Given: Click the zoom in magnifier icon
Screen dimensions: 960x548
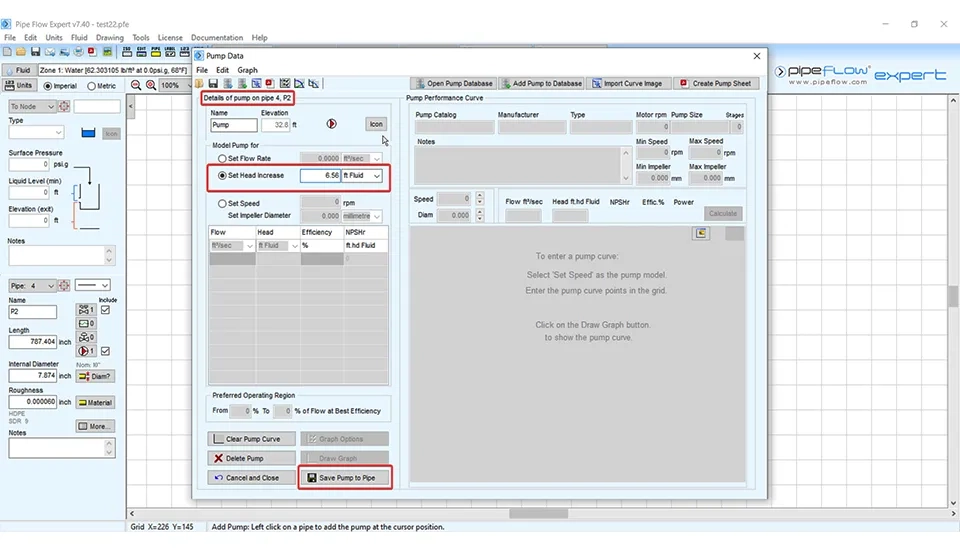Looking at the screenshot, I should coord(151,85).
